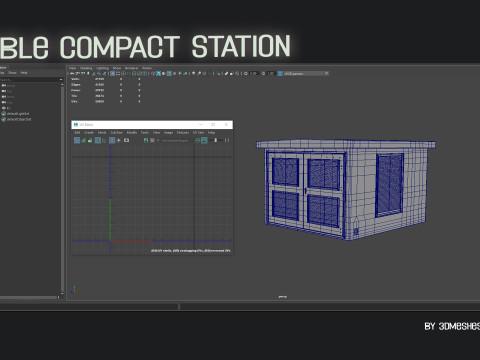480x360 pixels.
Task: Click the station wireframe model in viewport
Action: click(x=346, y=189)
